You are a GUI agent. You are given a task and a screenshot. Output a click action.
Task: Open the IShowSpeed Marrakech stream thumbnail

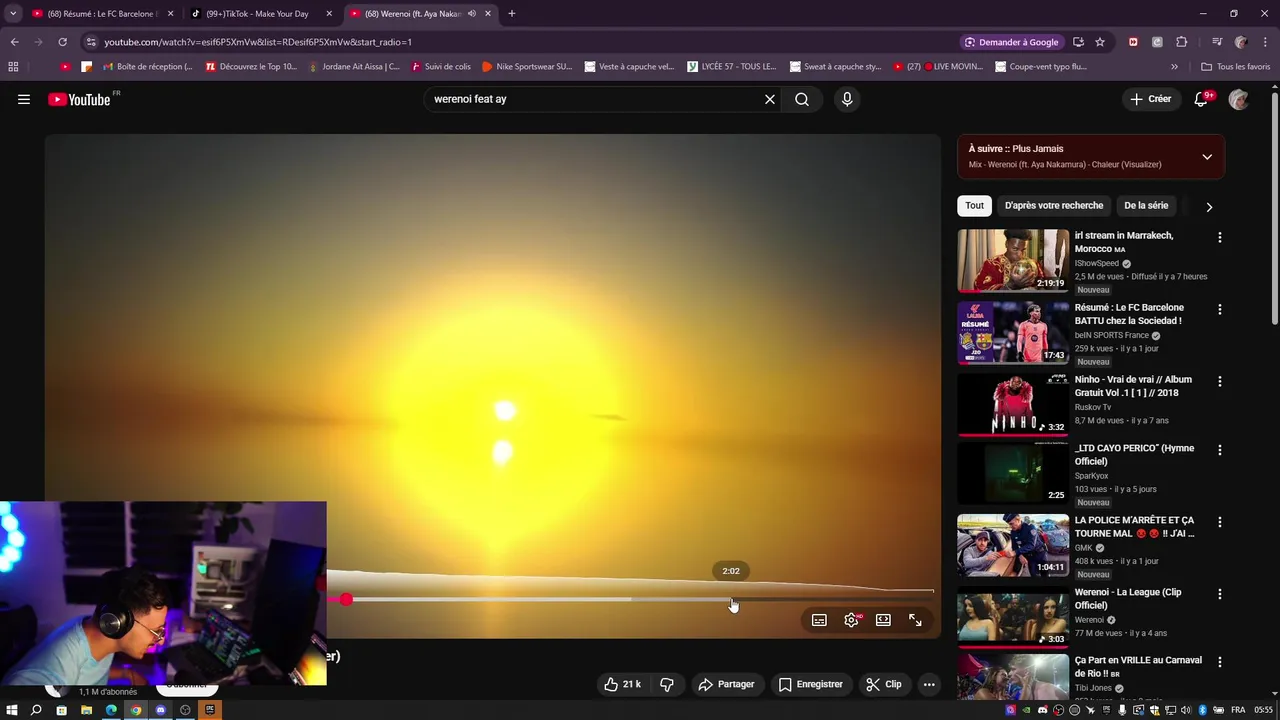(1013, 260)
